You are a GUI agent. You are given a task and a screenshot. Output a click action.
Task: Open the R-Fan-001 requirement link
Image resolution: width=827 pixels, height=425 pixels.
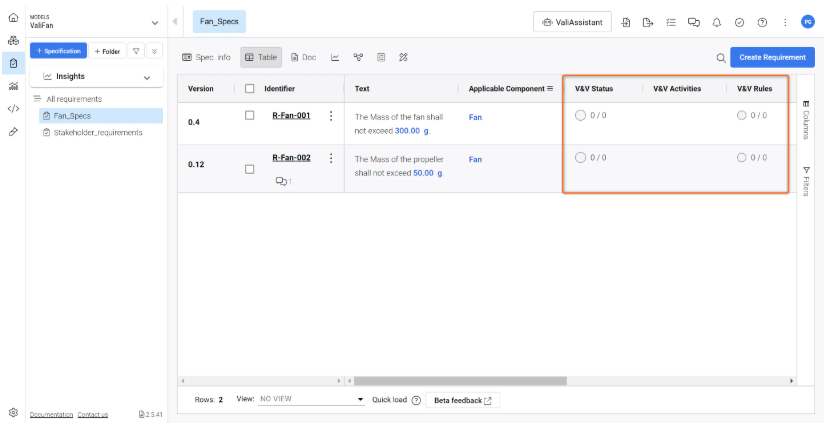click(291, 115)
